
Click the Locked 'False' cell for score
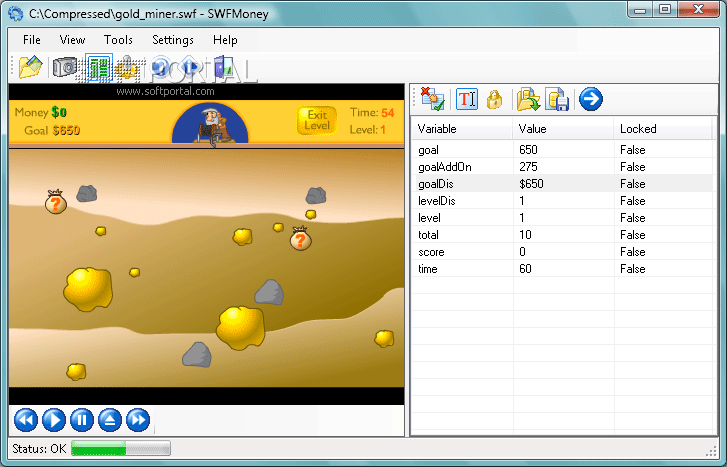[632, 252]
